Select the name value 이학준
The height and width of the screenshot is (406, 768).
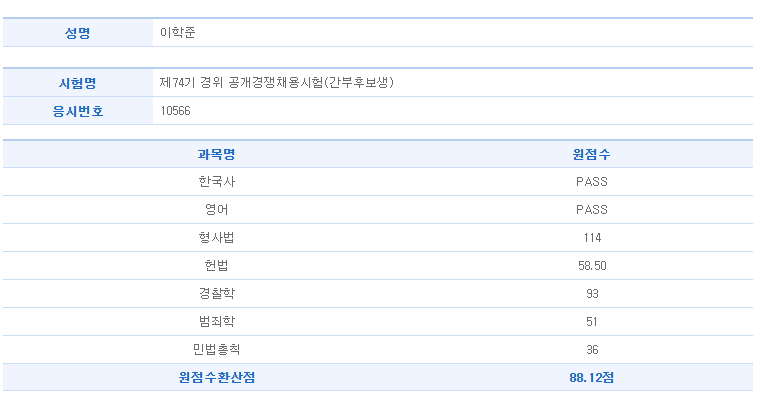click(x=178, y=33)
